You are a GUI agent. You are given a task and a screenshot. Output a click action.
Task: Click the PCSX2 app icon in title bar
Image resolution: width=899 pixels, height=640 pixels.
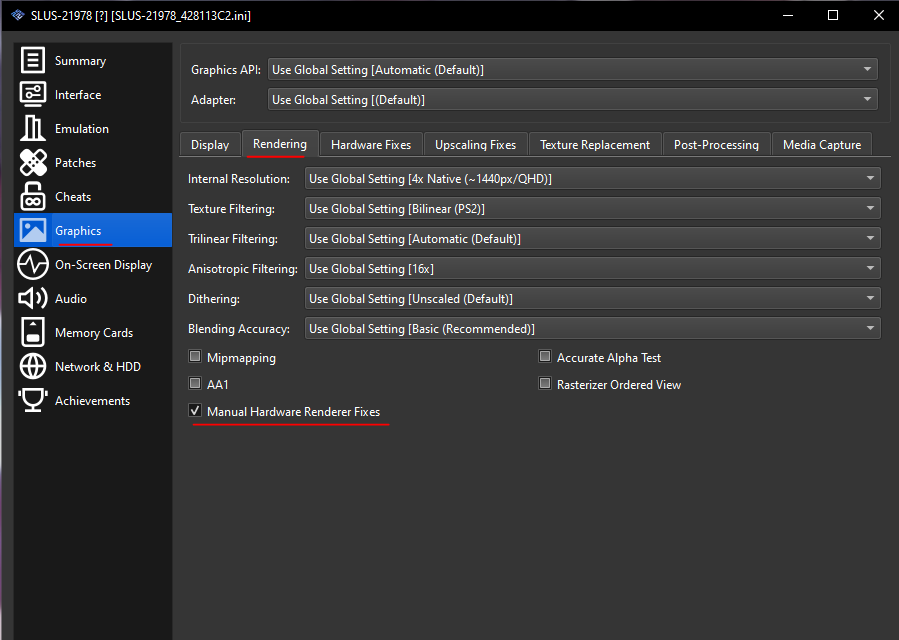pos(18,15)
